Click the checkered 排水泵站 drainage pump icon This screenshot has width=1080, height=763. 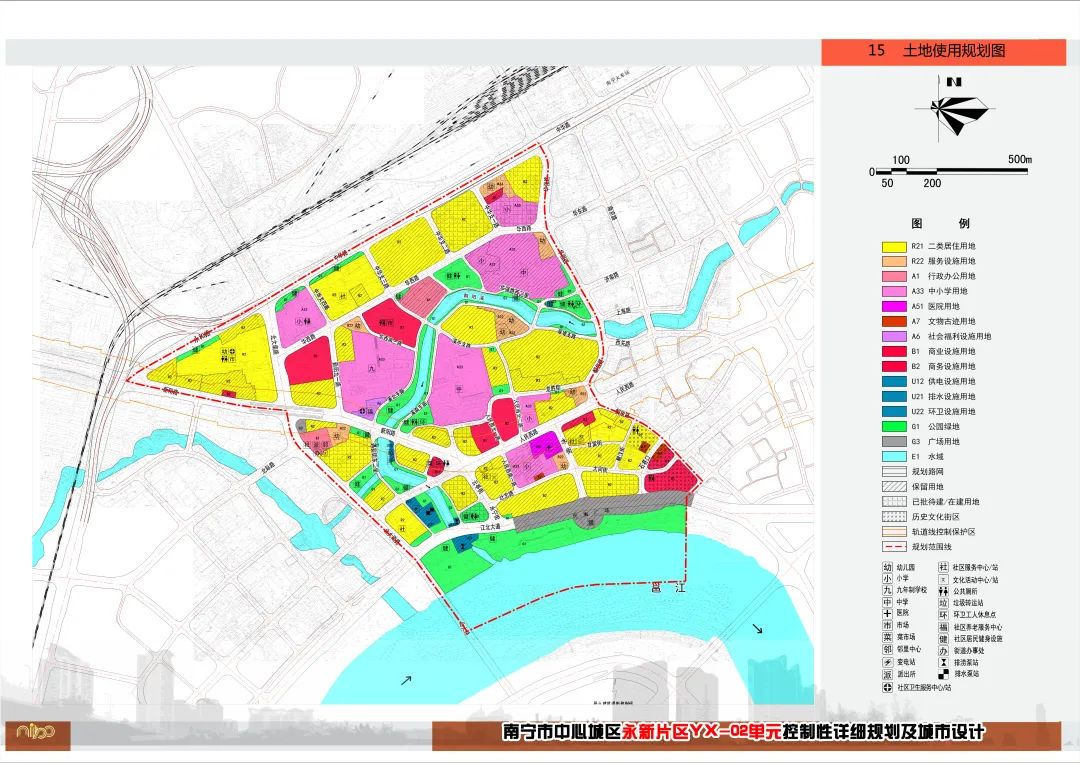(x=943, y=675)
